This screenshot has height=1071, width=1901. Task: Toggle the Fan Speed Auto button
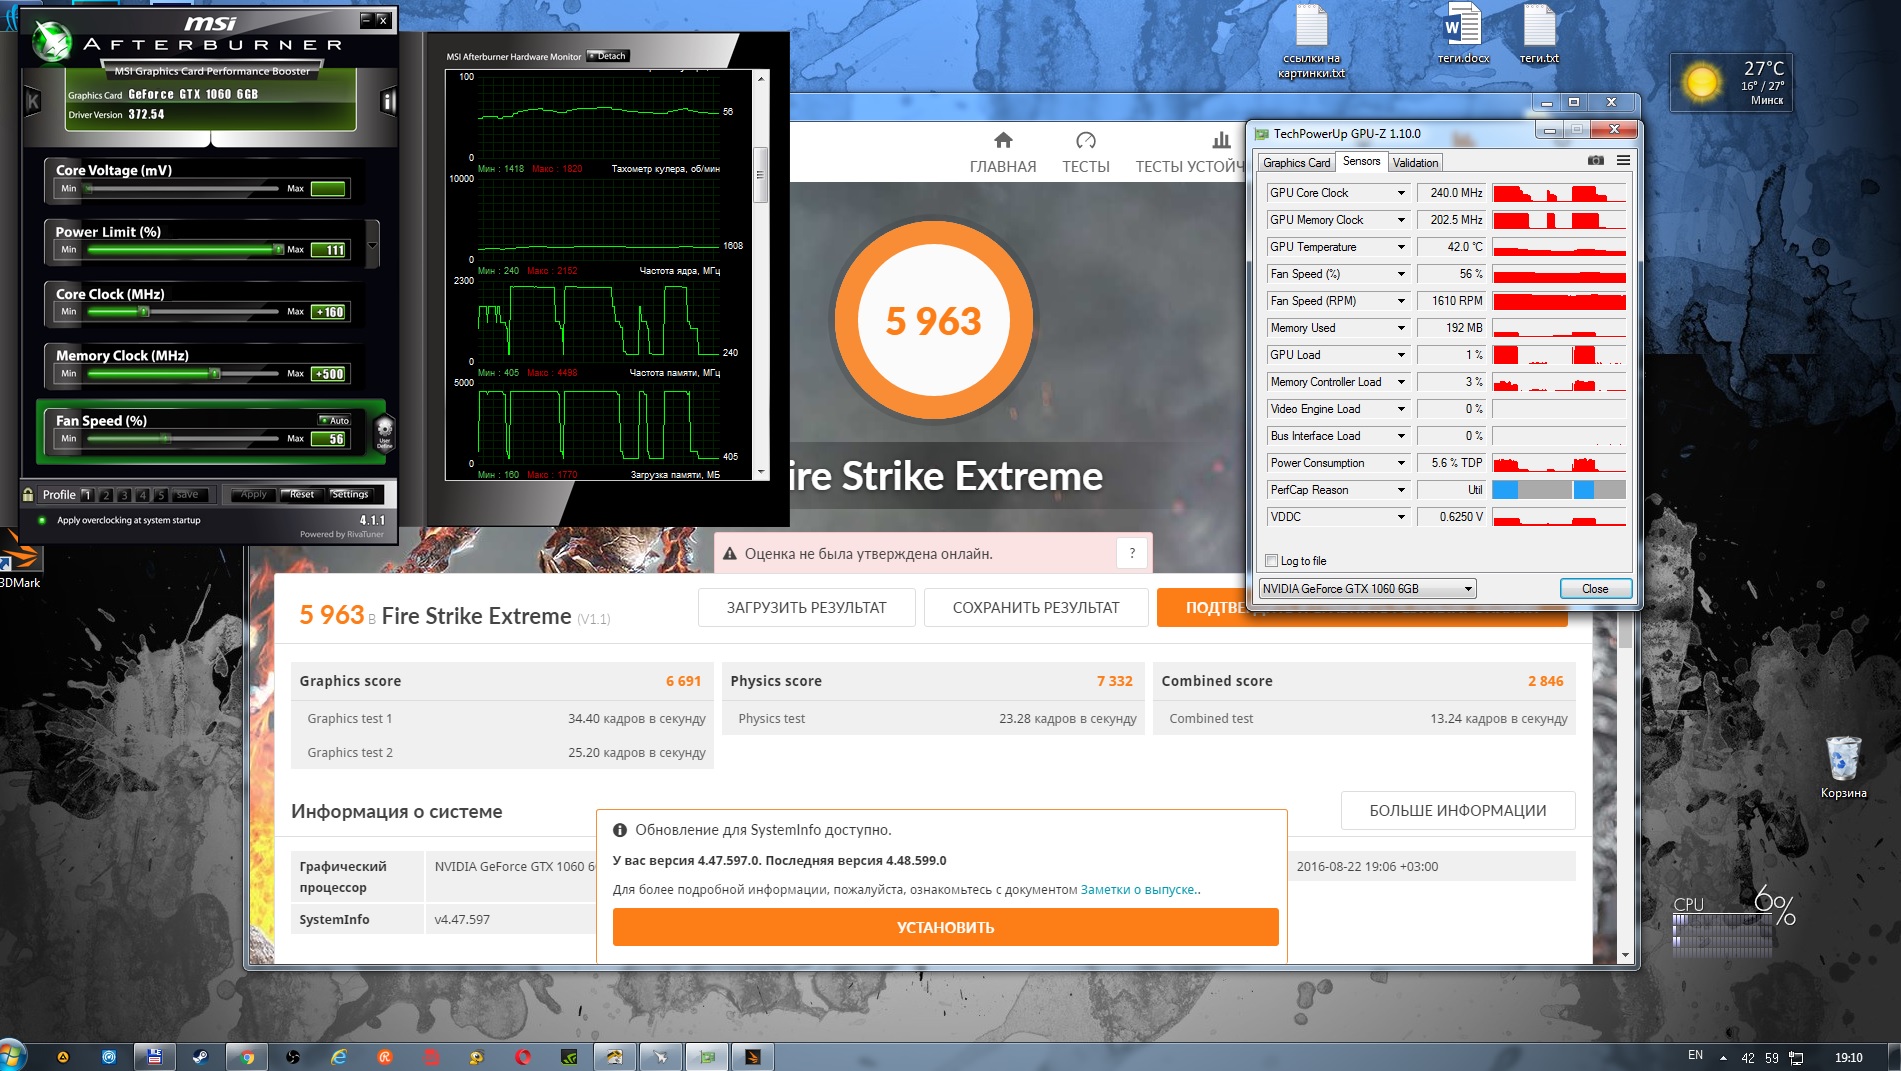[x=335, y=420]
